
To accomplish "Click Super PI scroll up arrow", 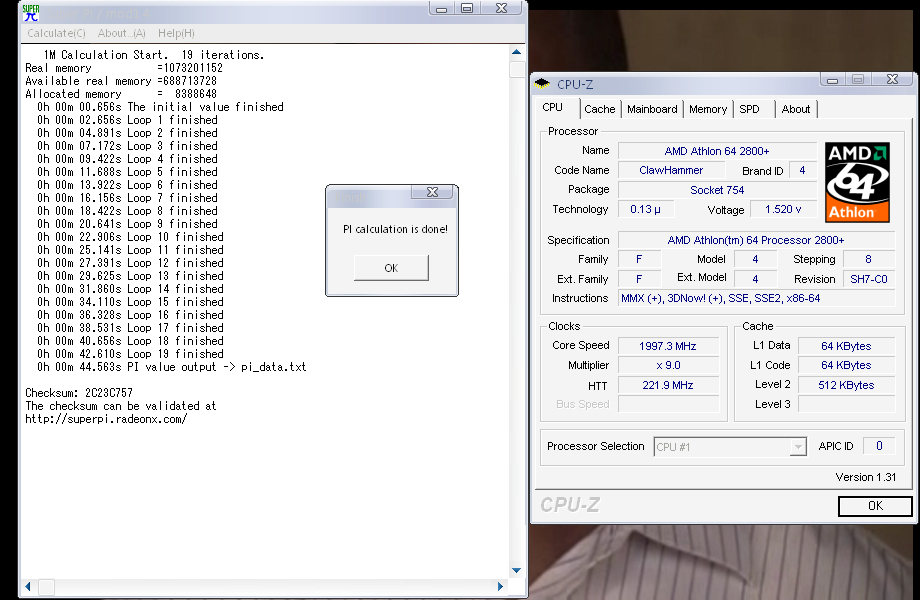I will click(x=516, y=52).
